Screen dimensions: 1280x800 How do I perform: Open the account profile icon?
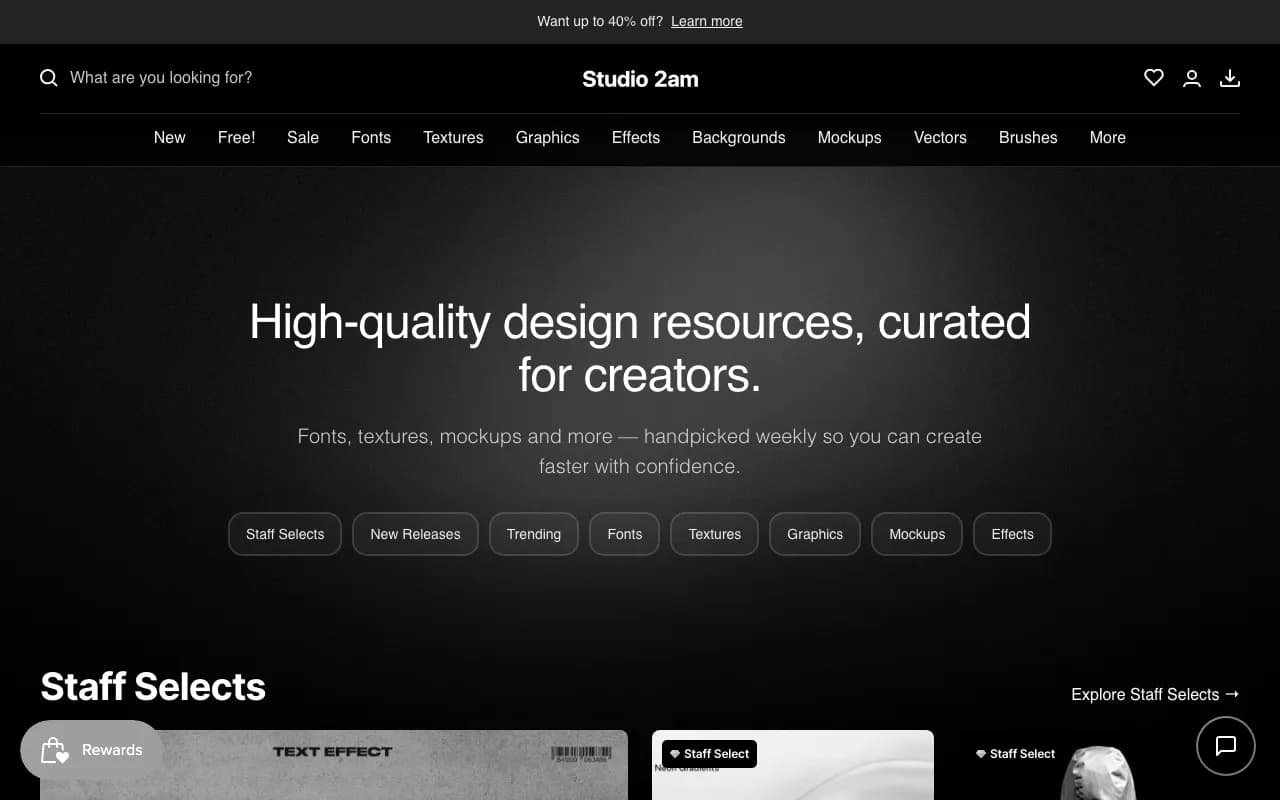coord(1192,78)
